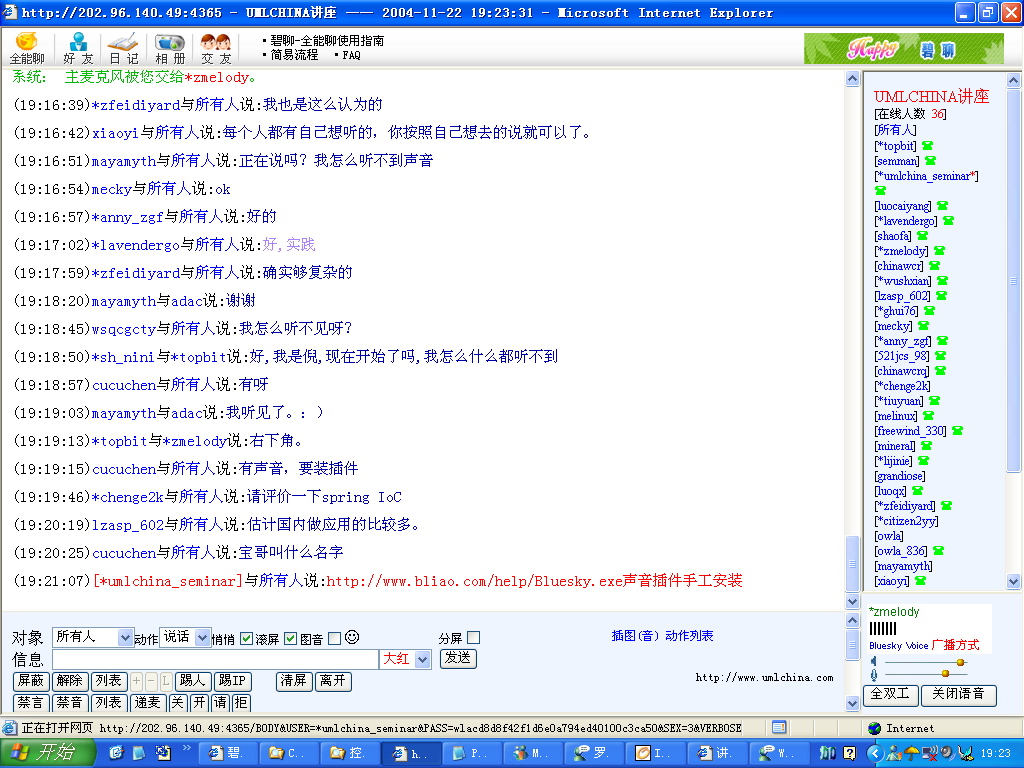Click the speaker volume icon

coord(874,662)
